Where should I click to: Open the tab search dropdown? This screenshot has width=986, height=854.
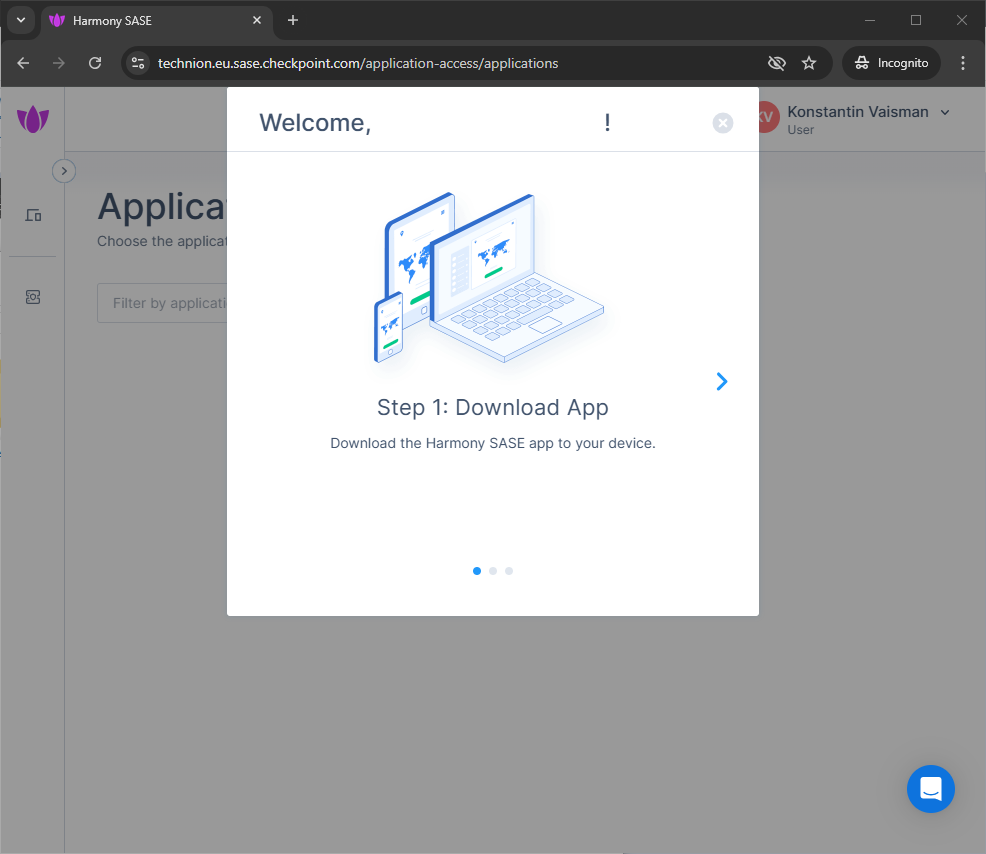21,20
